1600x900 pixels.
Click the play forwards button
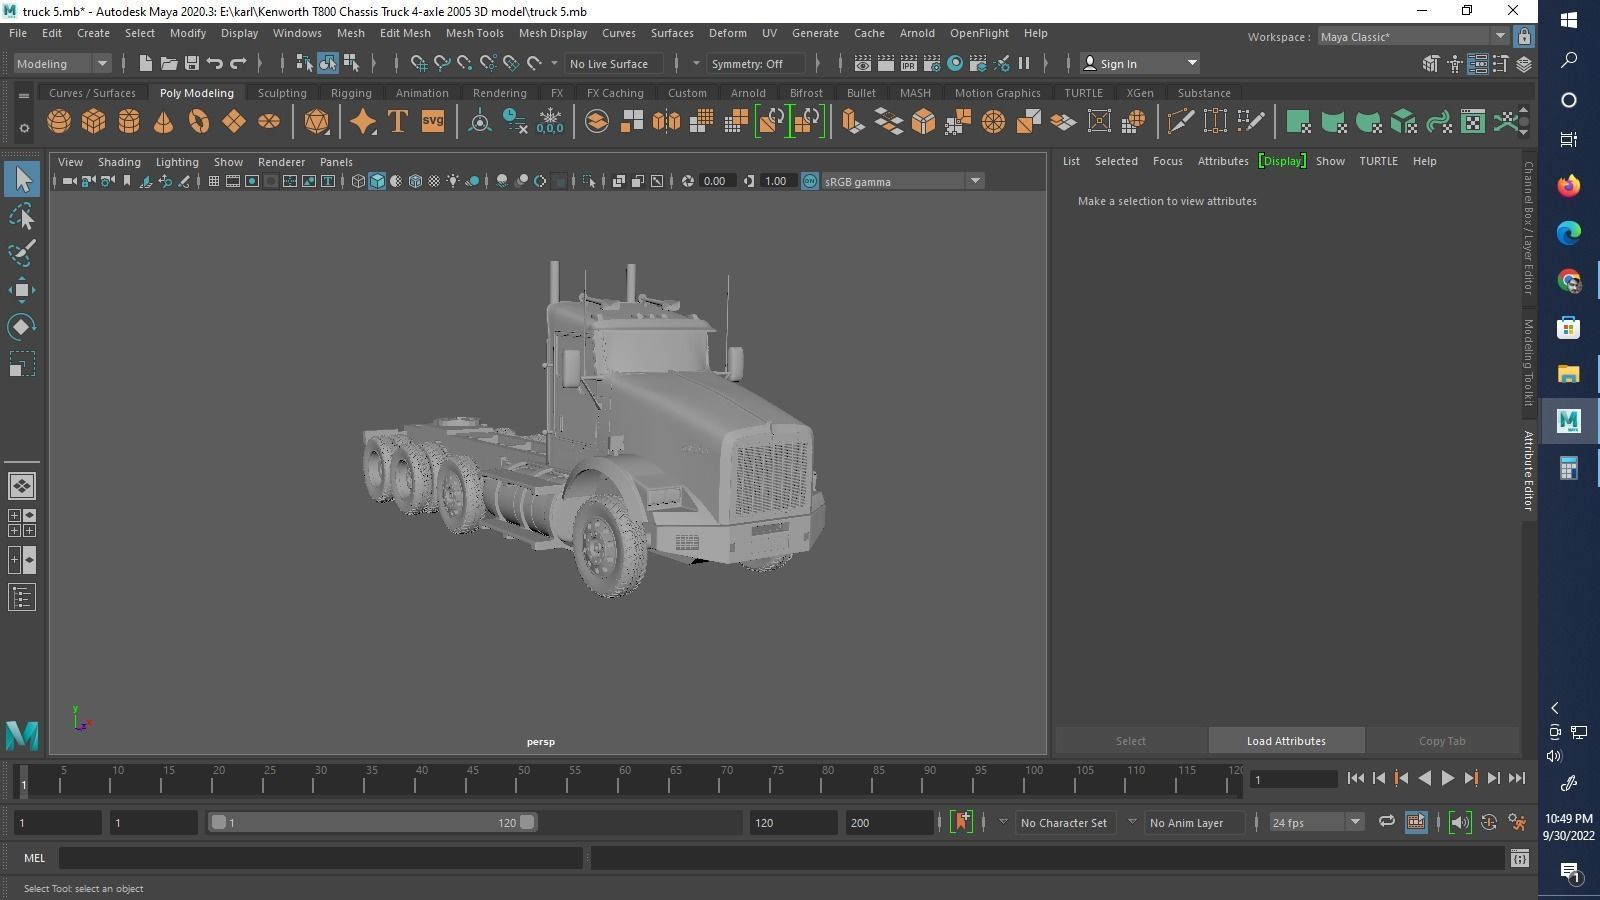1447,778
